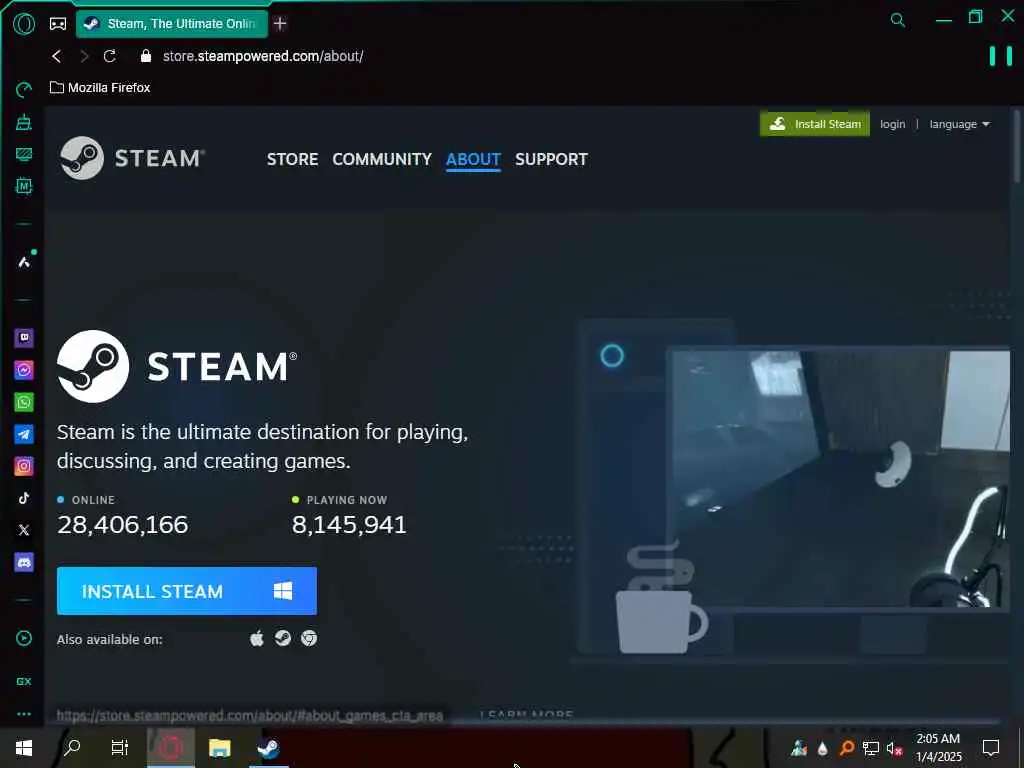
Task: Open Discord in the sidebar
Action: coord(24,562)
